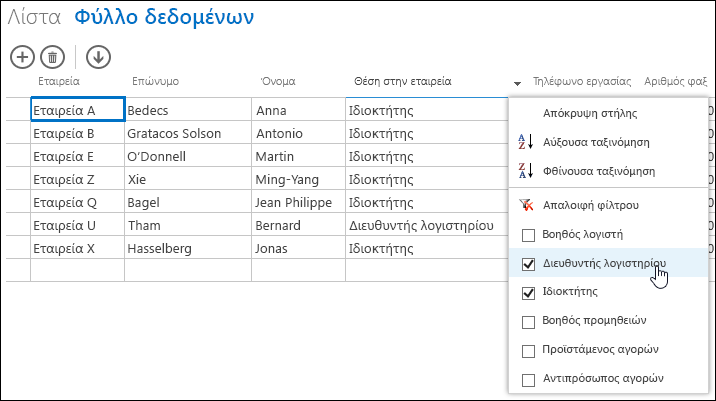The height and width of the screenshot is (401, 716).
Task: Open the Φύλλο δεδομένων view tab
Action: (164, 17)
